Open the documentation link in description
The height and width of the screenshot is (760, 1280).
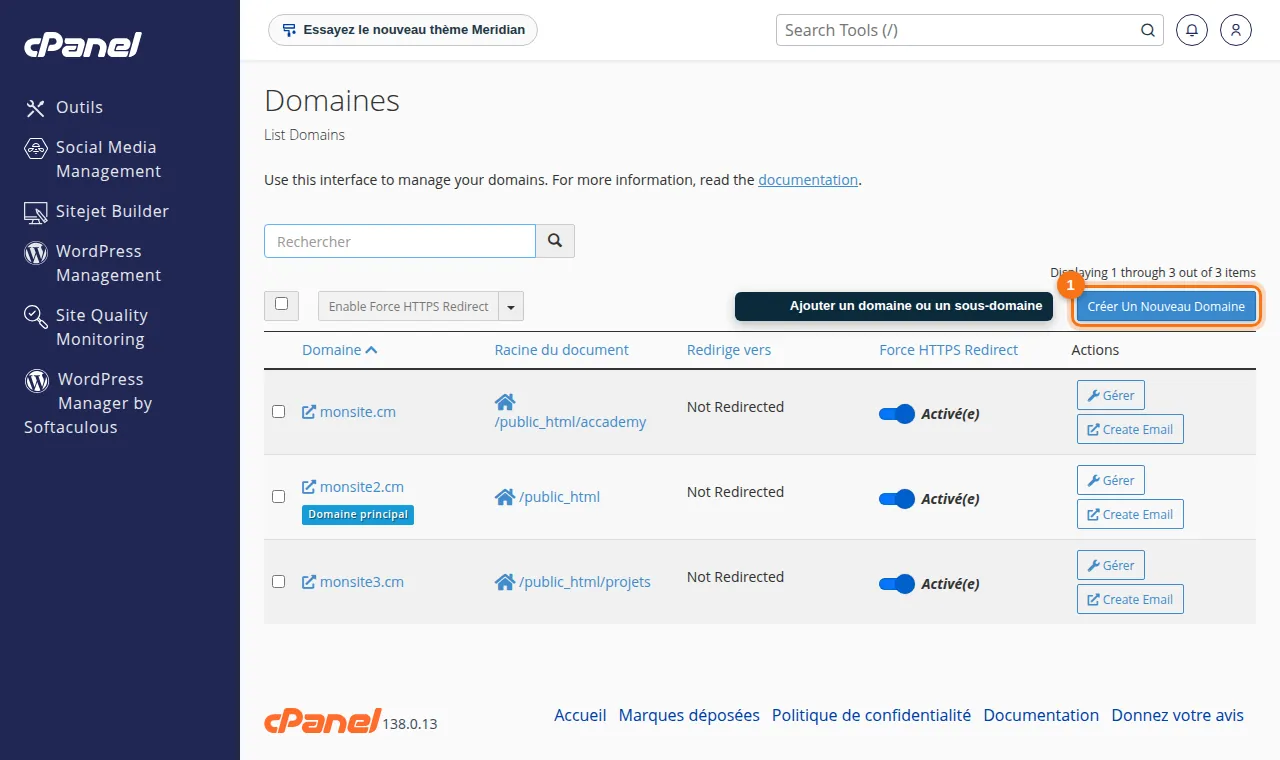(808, 180)
